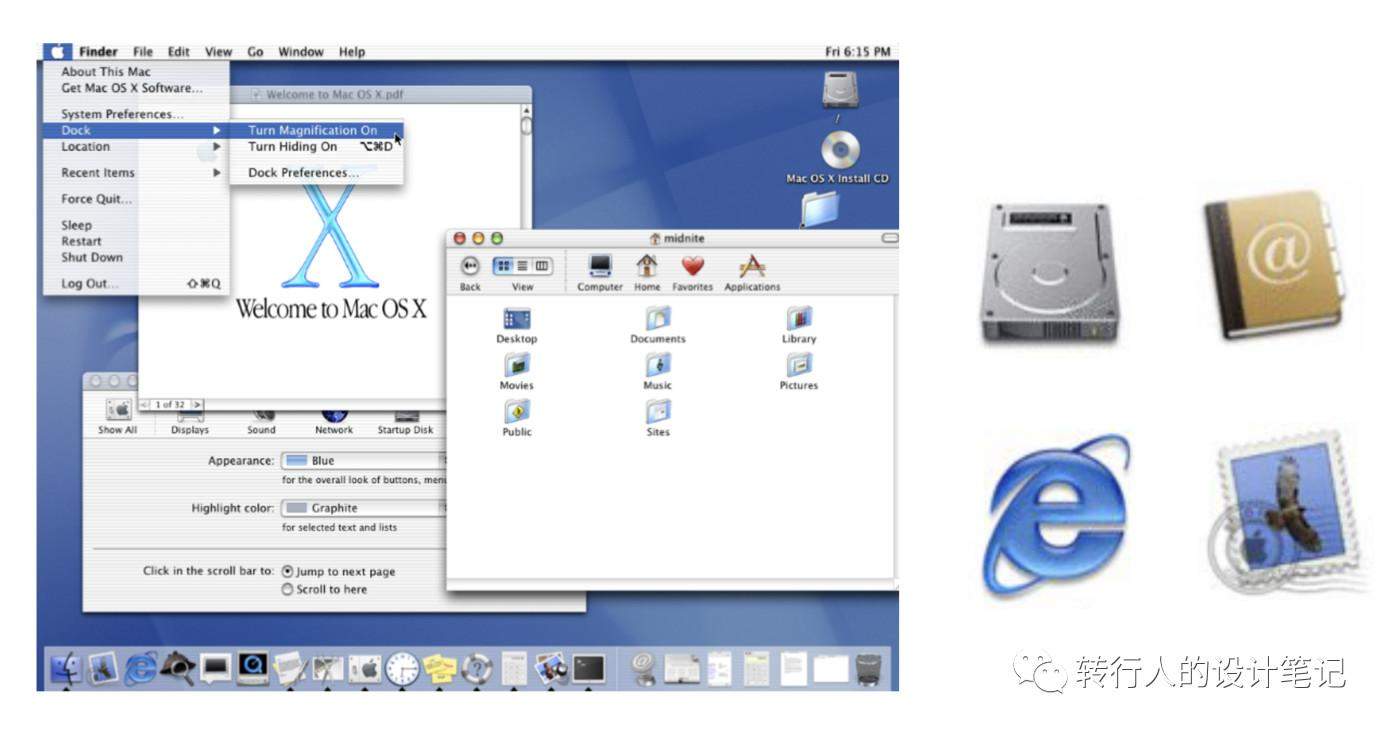Image resolution: width=1392 pixels, height=734 pixels.
Task: Go to next page in the PDF window
Action: 198,405
